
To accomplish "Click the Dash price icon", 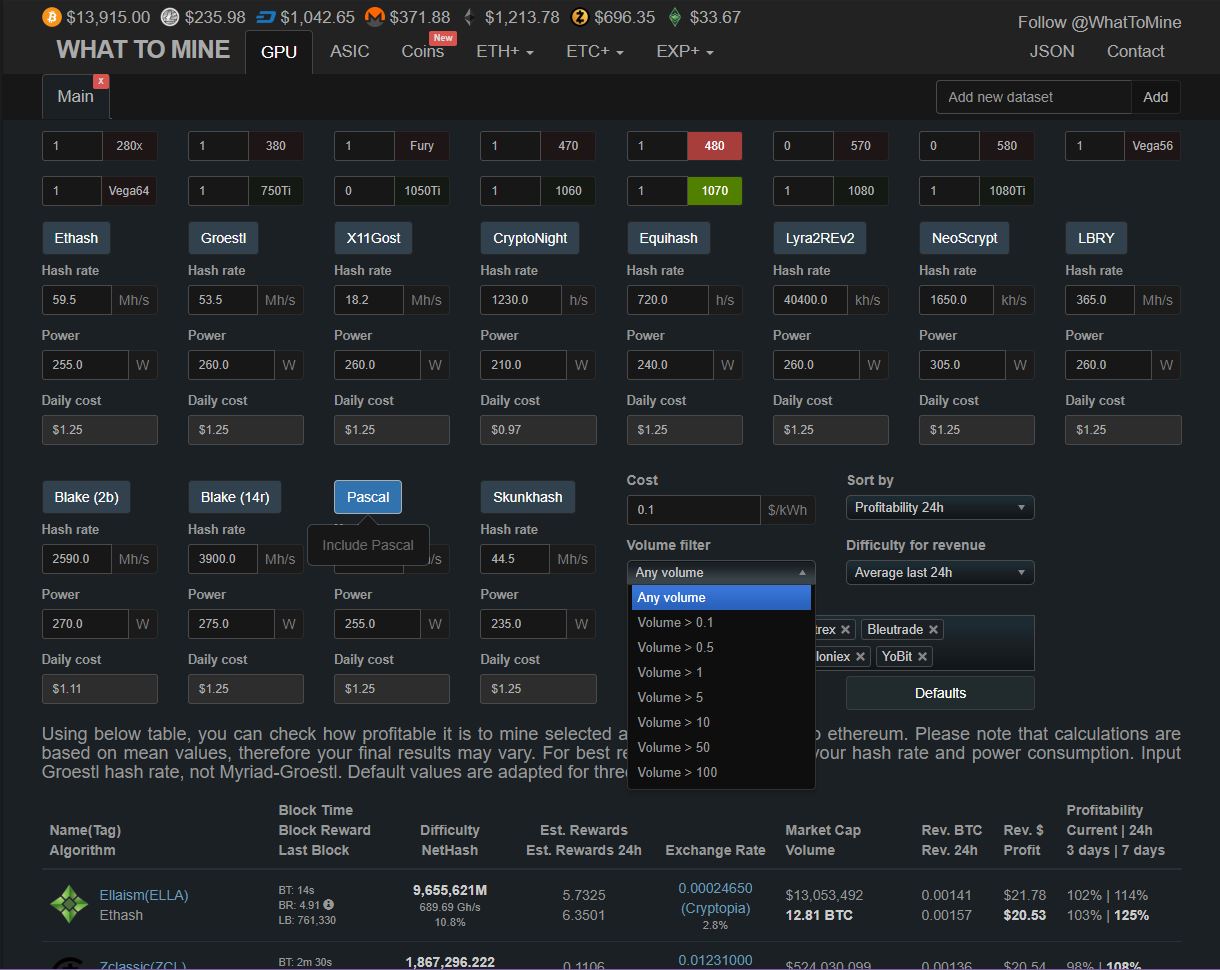I will click(266, 17).
